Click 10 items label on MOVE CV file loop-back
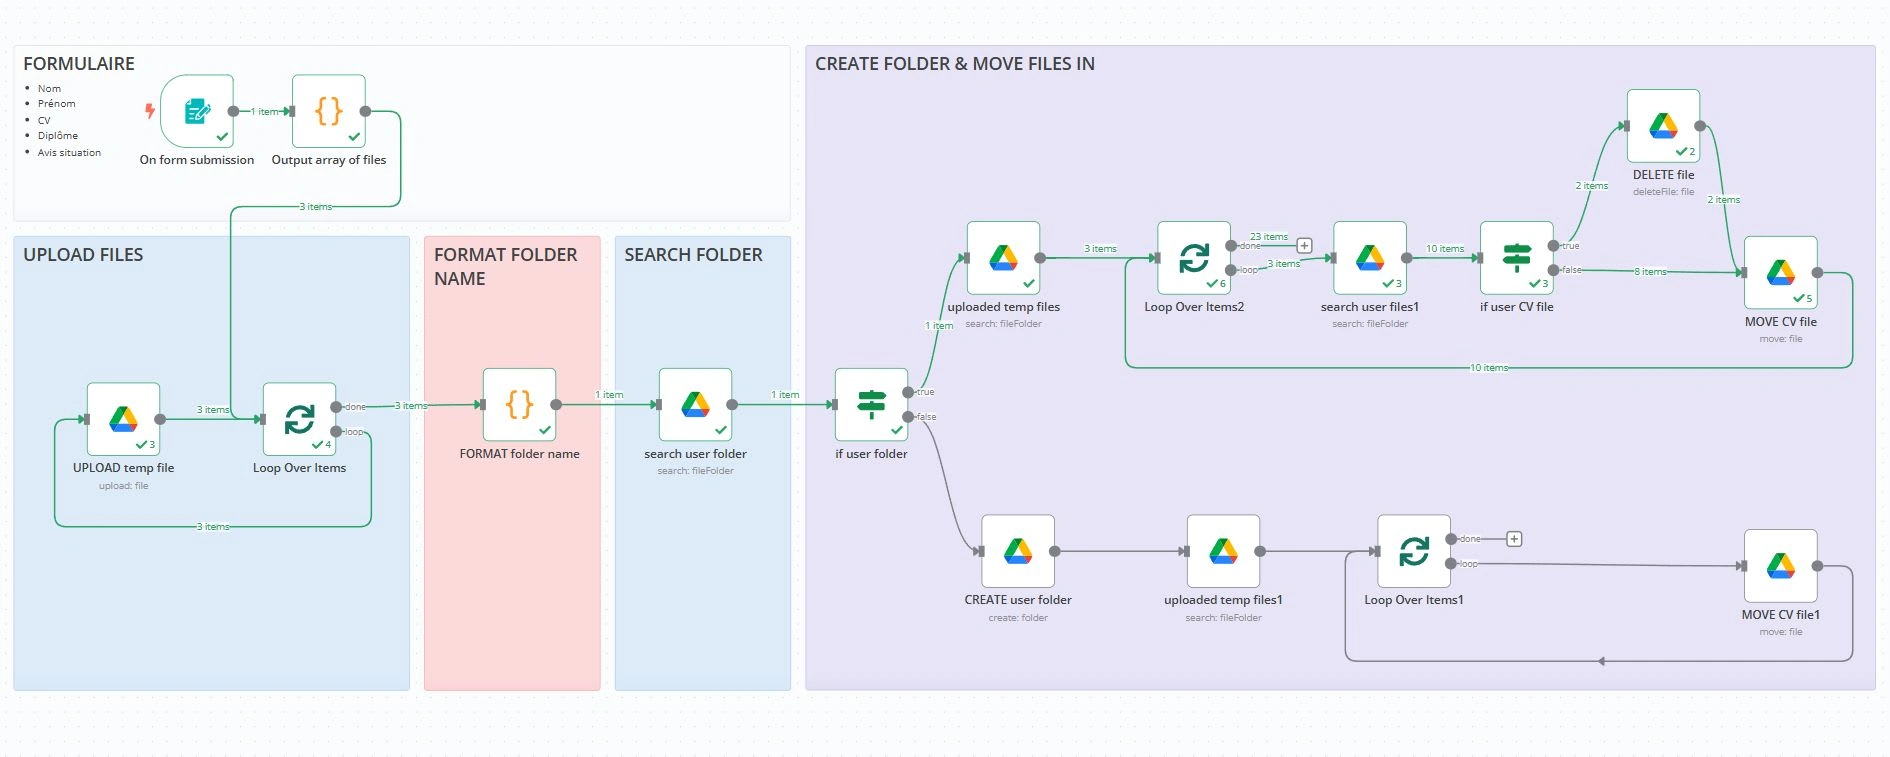The image size is (1890, 757). point(1489,368)
